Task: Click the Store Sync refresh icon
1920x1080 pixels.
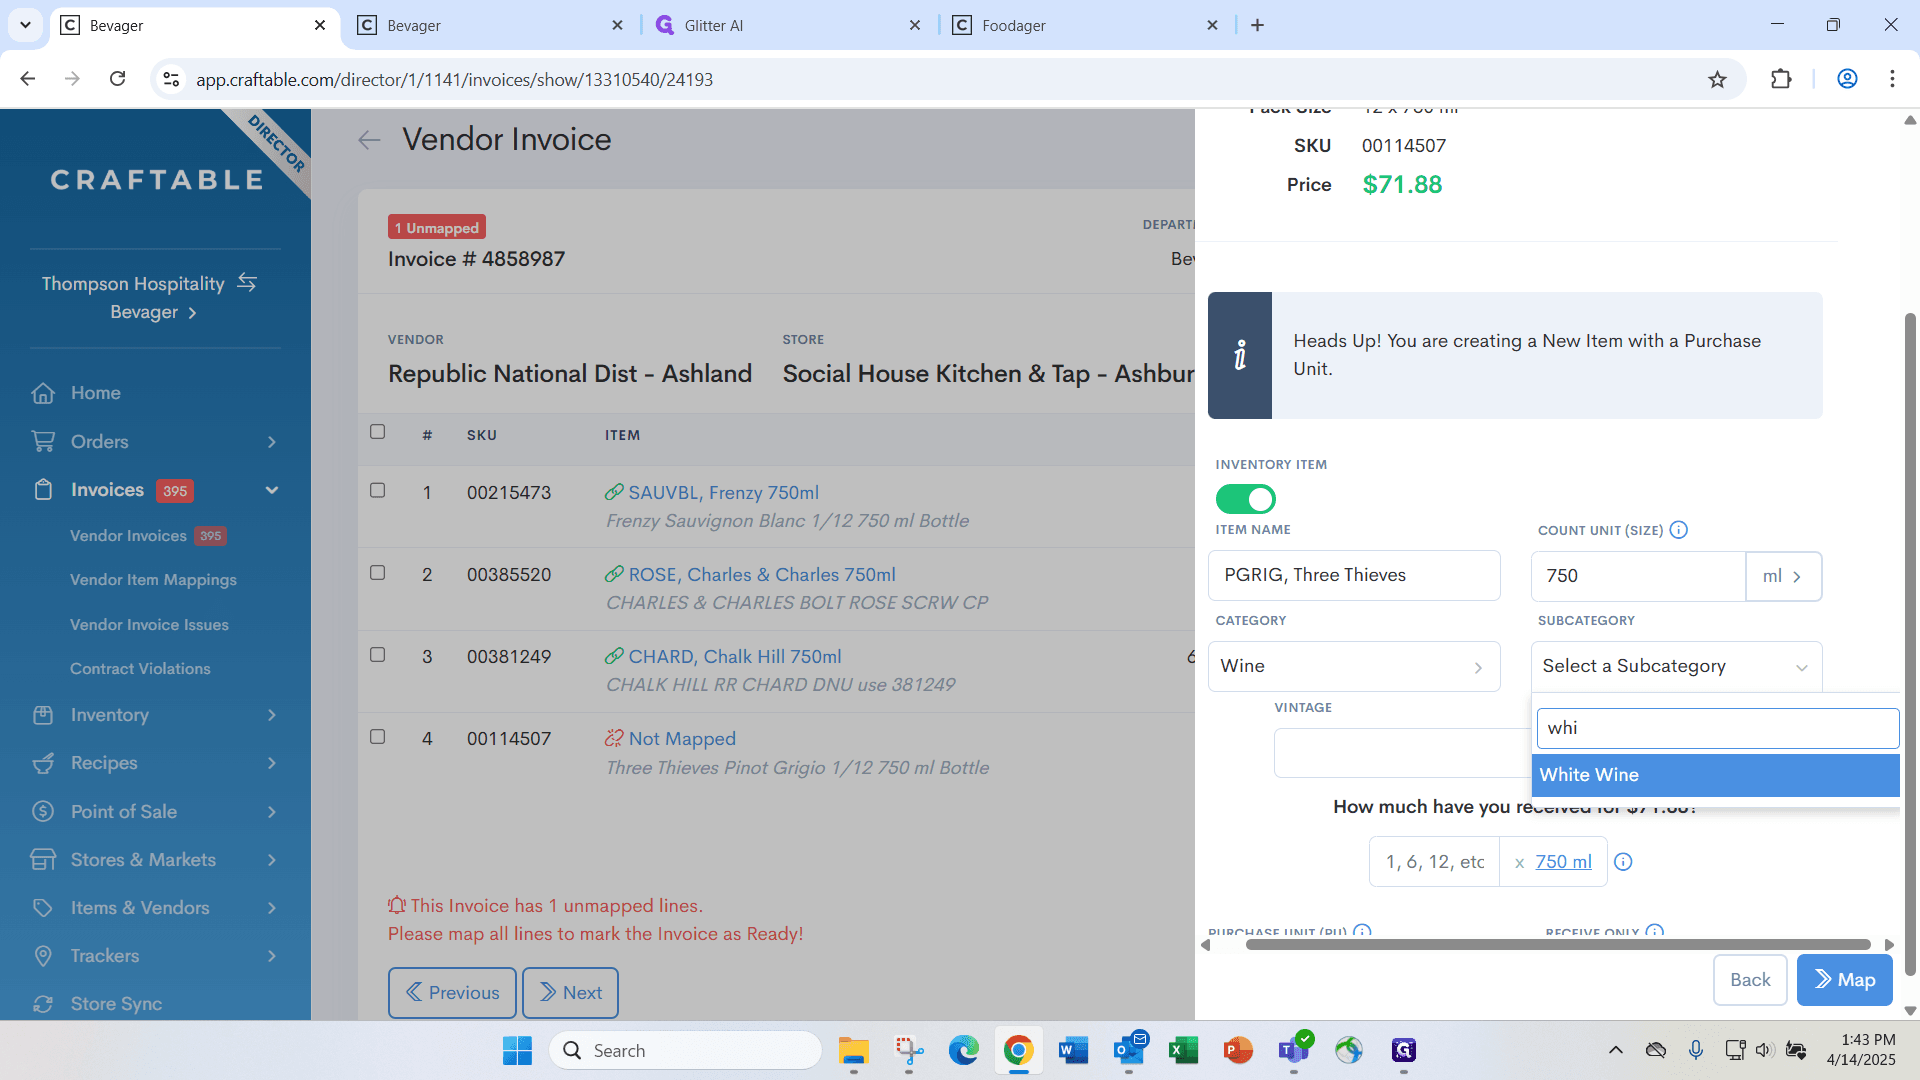Action: (x=43, y=1004)
